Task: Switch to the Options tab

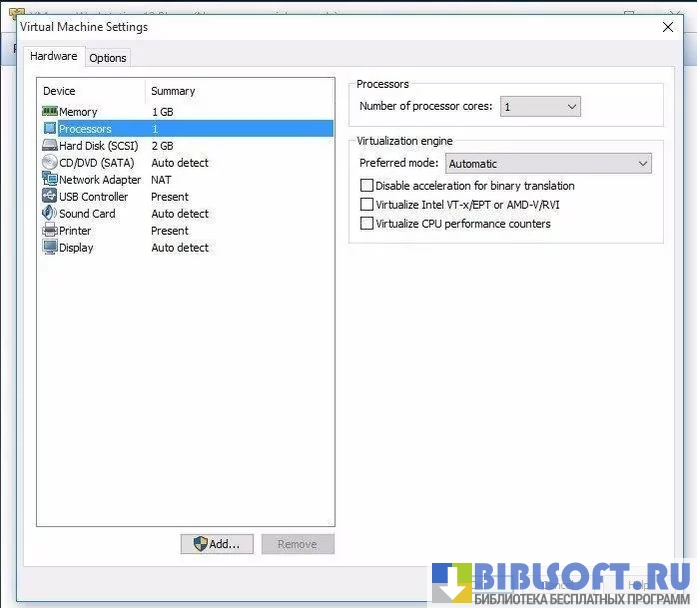Action: [x=108, y=58]
